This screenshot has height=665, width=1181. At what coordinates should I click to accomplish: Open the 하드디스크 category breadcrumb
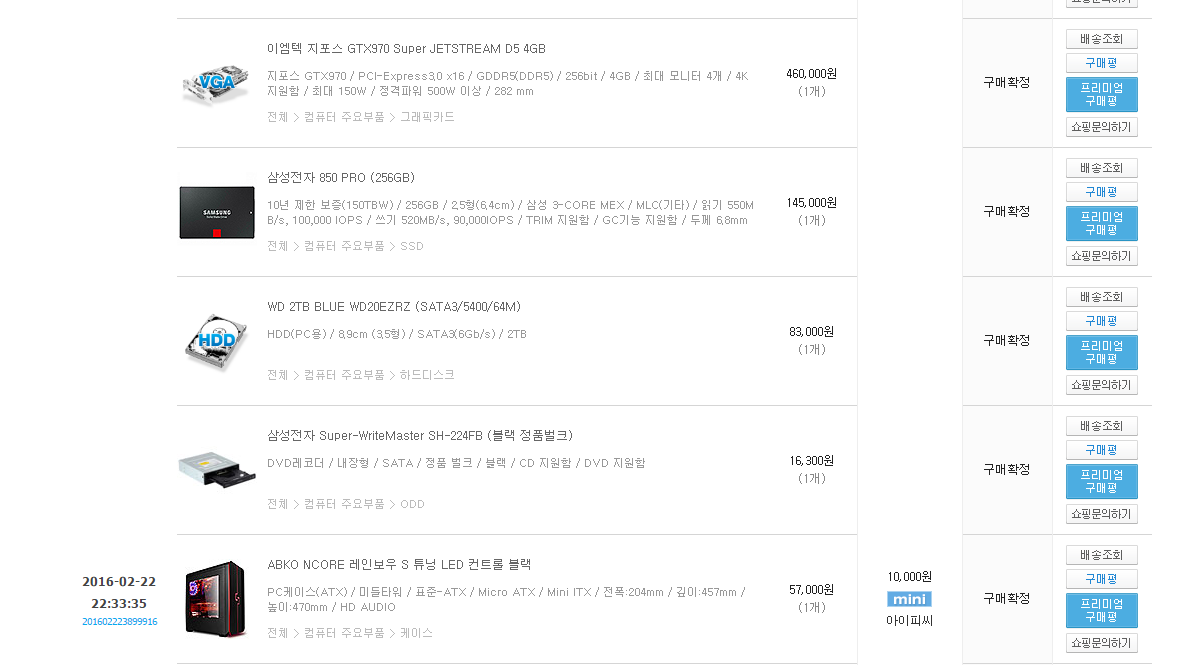point(427,375)
